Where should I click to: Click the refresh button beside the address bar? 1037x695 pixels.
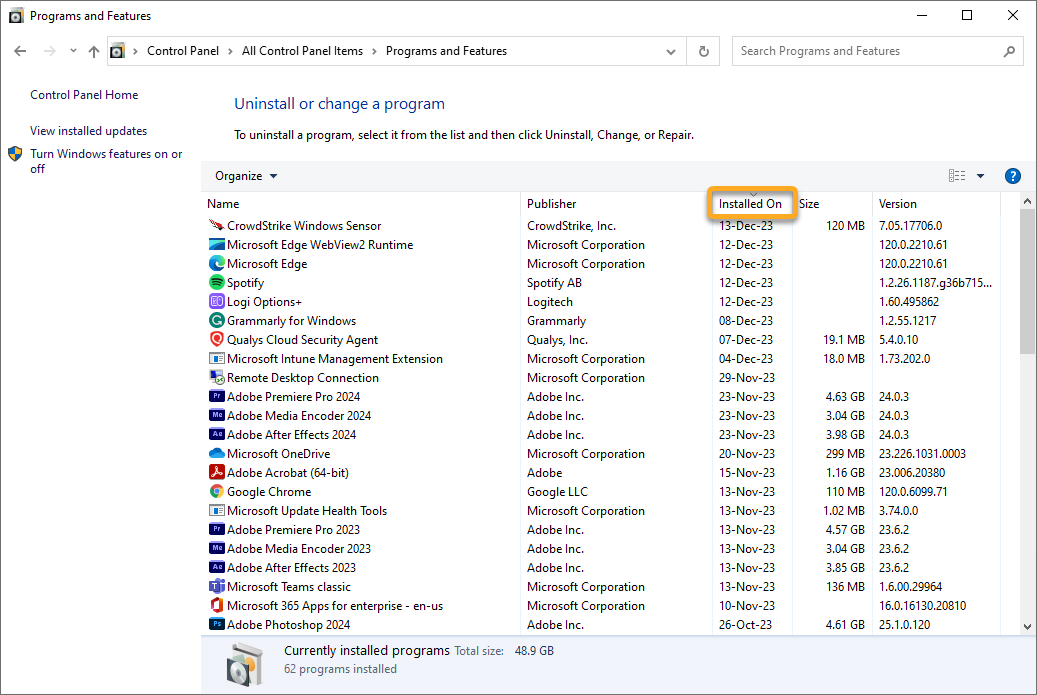click(x=704, y=51)
